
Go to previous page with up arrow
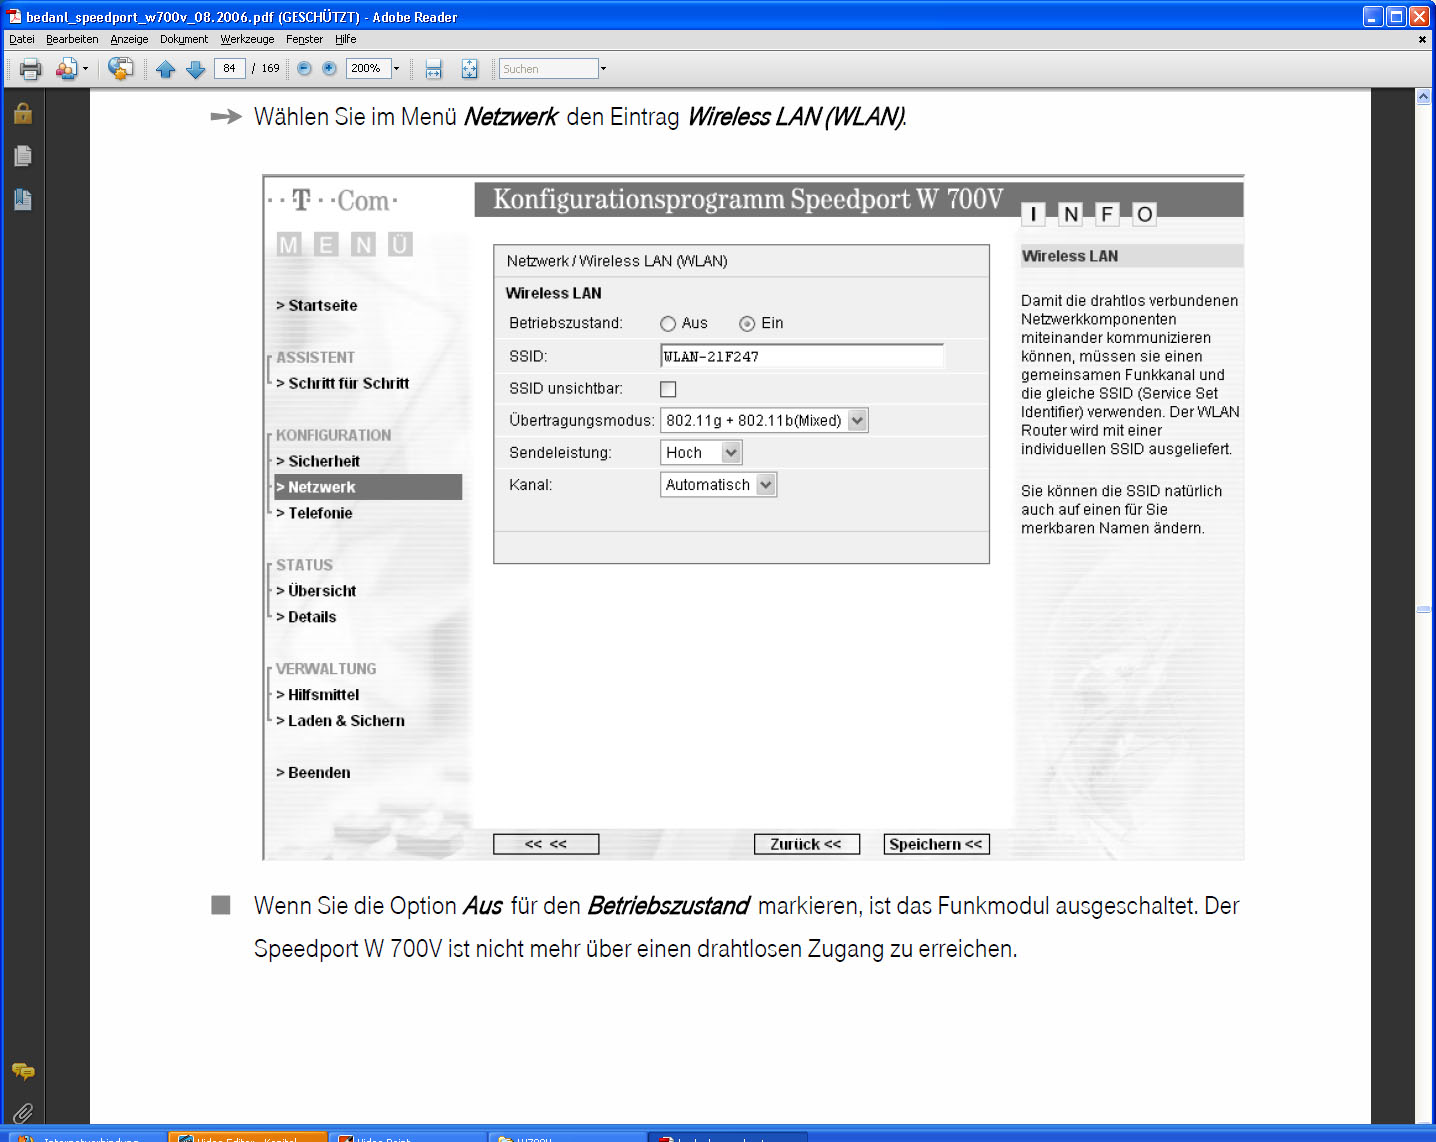(166, 69)
